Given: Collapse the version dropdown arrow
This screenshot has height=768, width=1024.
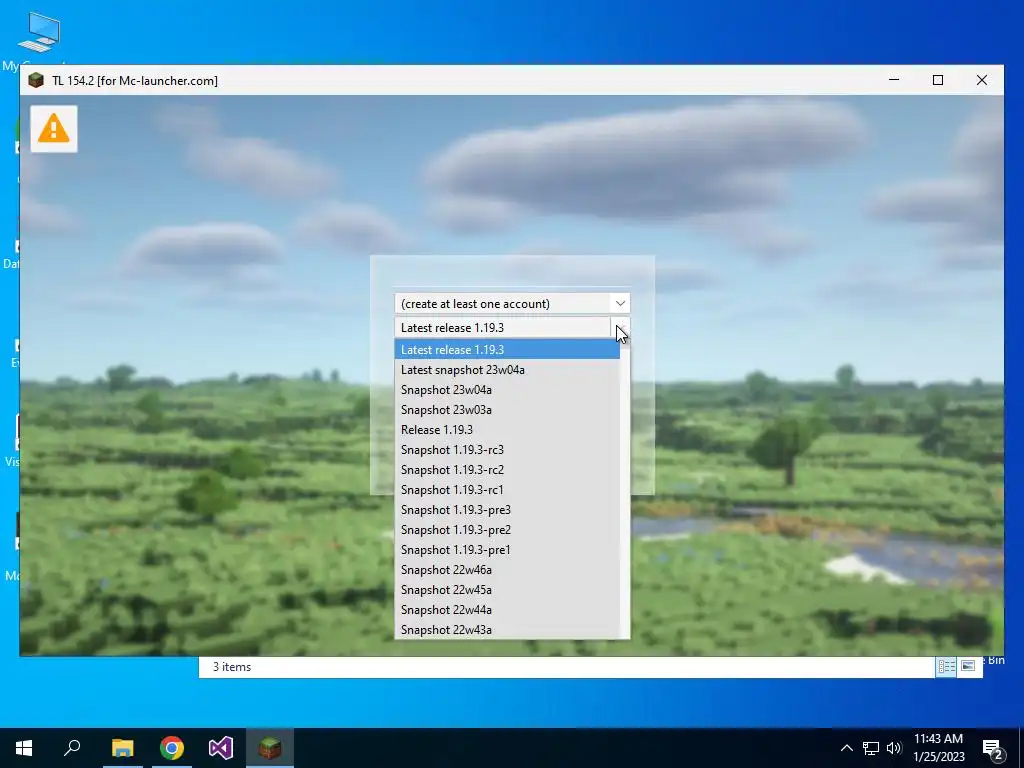Looking at the screenshot, I should click(620, 327).
